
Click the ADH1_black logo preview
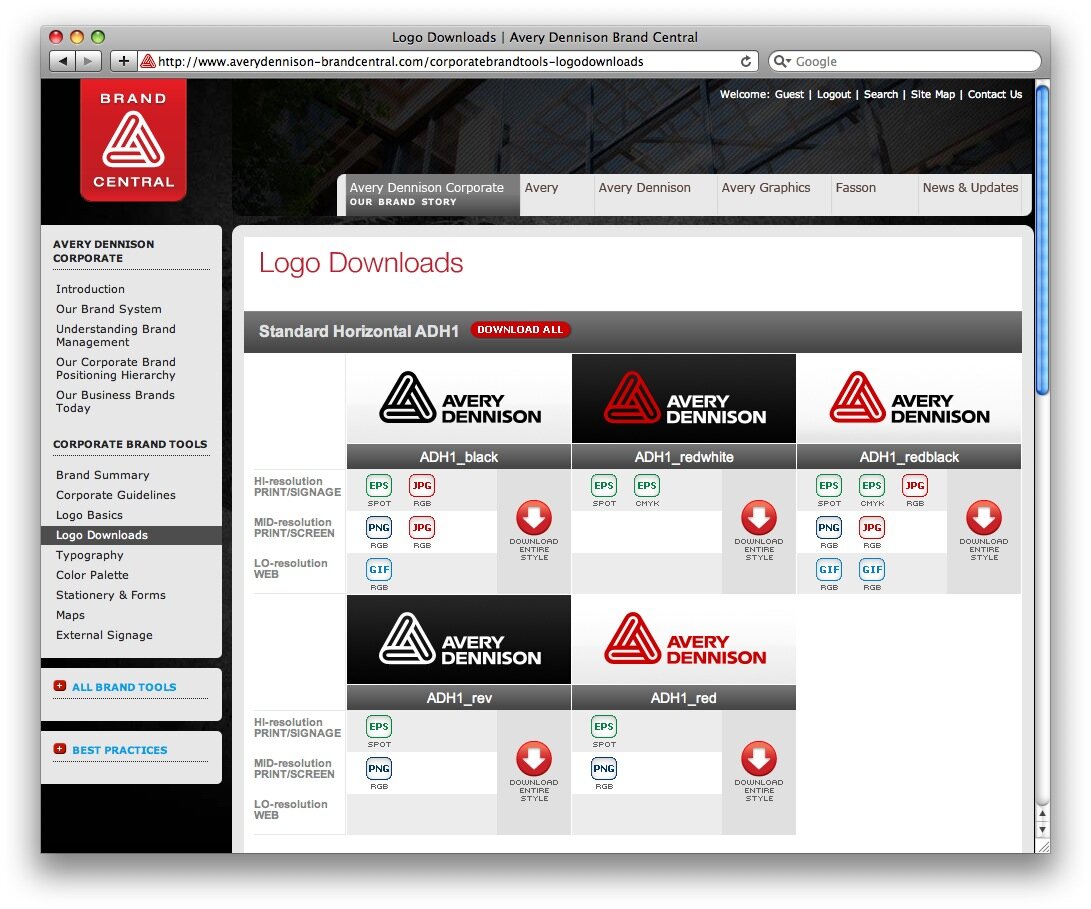(x=459, y=399)
